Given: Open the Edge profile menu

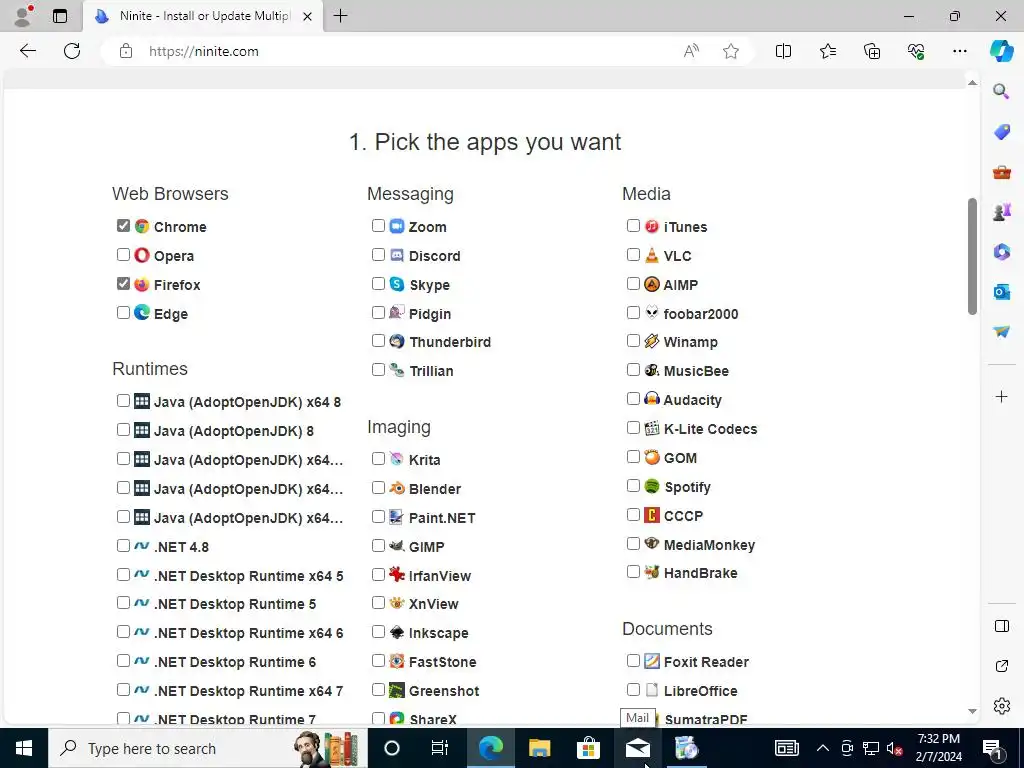Looking at the screenshot, I should 24,16.
